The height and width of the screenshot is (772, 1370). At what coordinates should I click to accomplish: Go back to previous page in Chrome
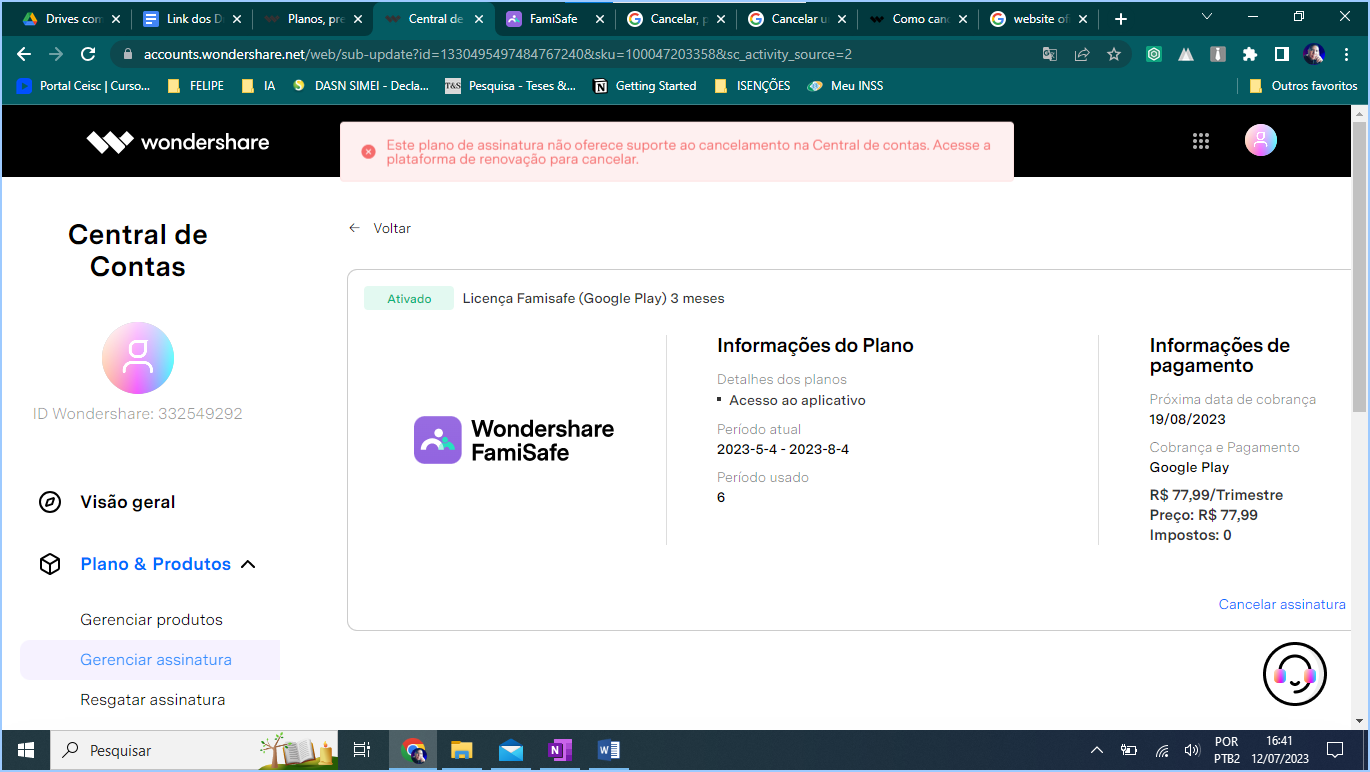[24, 54]
